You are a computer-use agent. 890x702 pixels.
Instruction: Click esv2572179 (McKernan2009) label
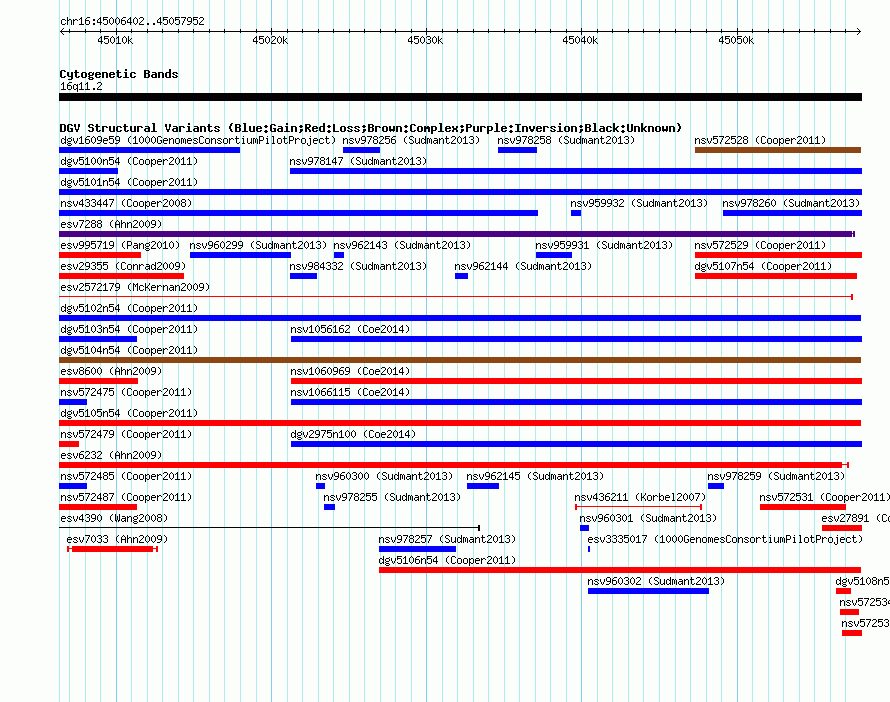[x=135, y=287]
